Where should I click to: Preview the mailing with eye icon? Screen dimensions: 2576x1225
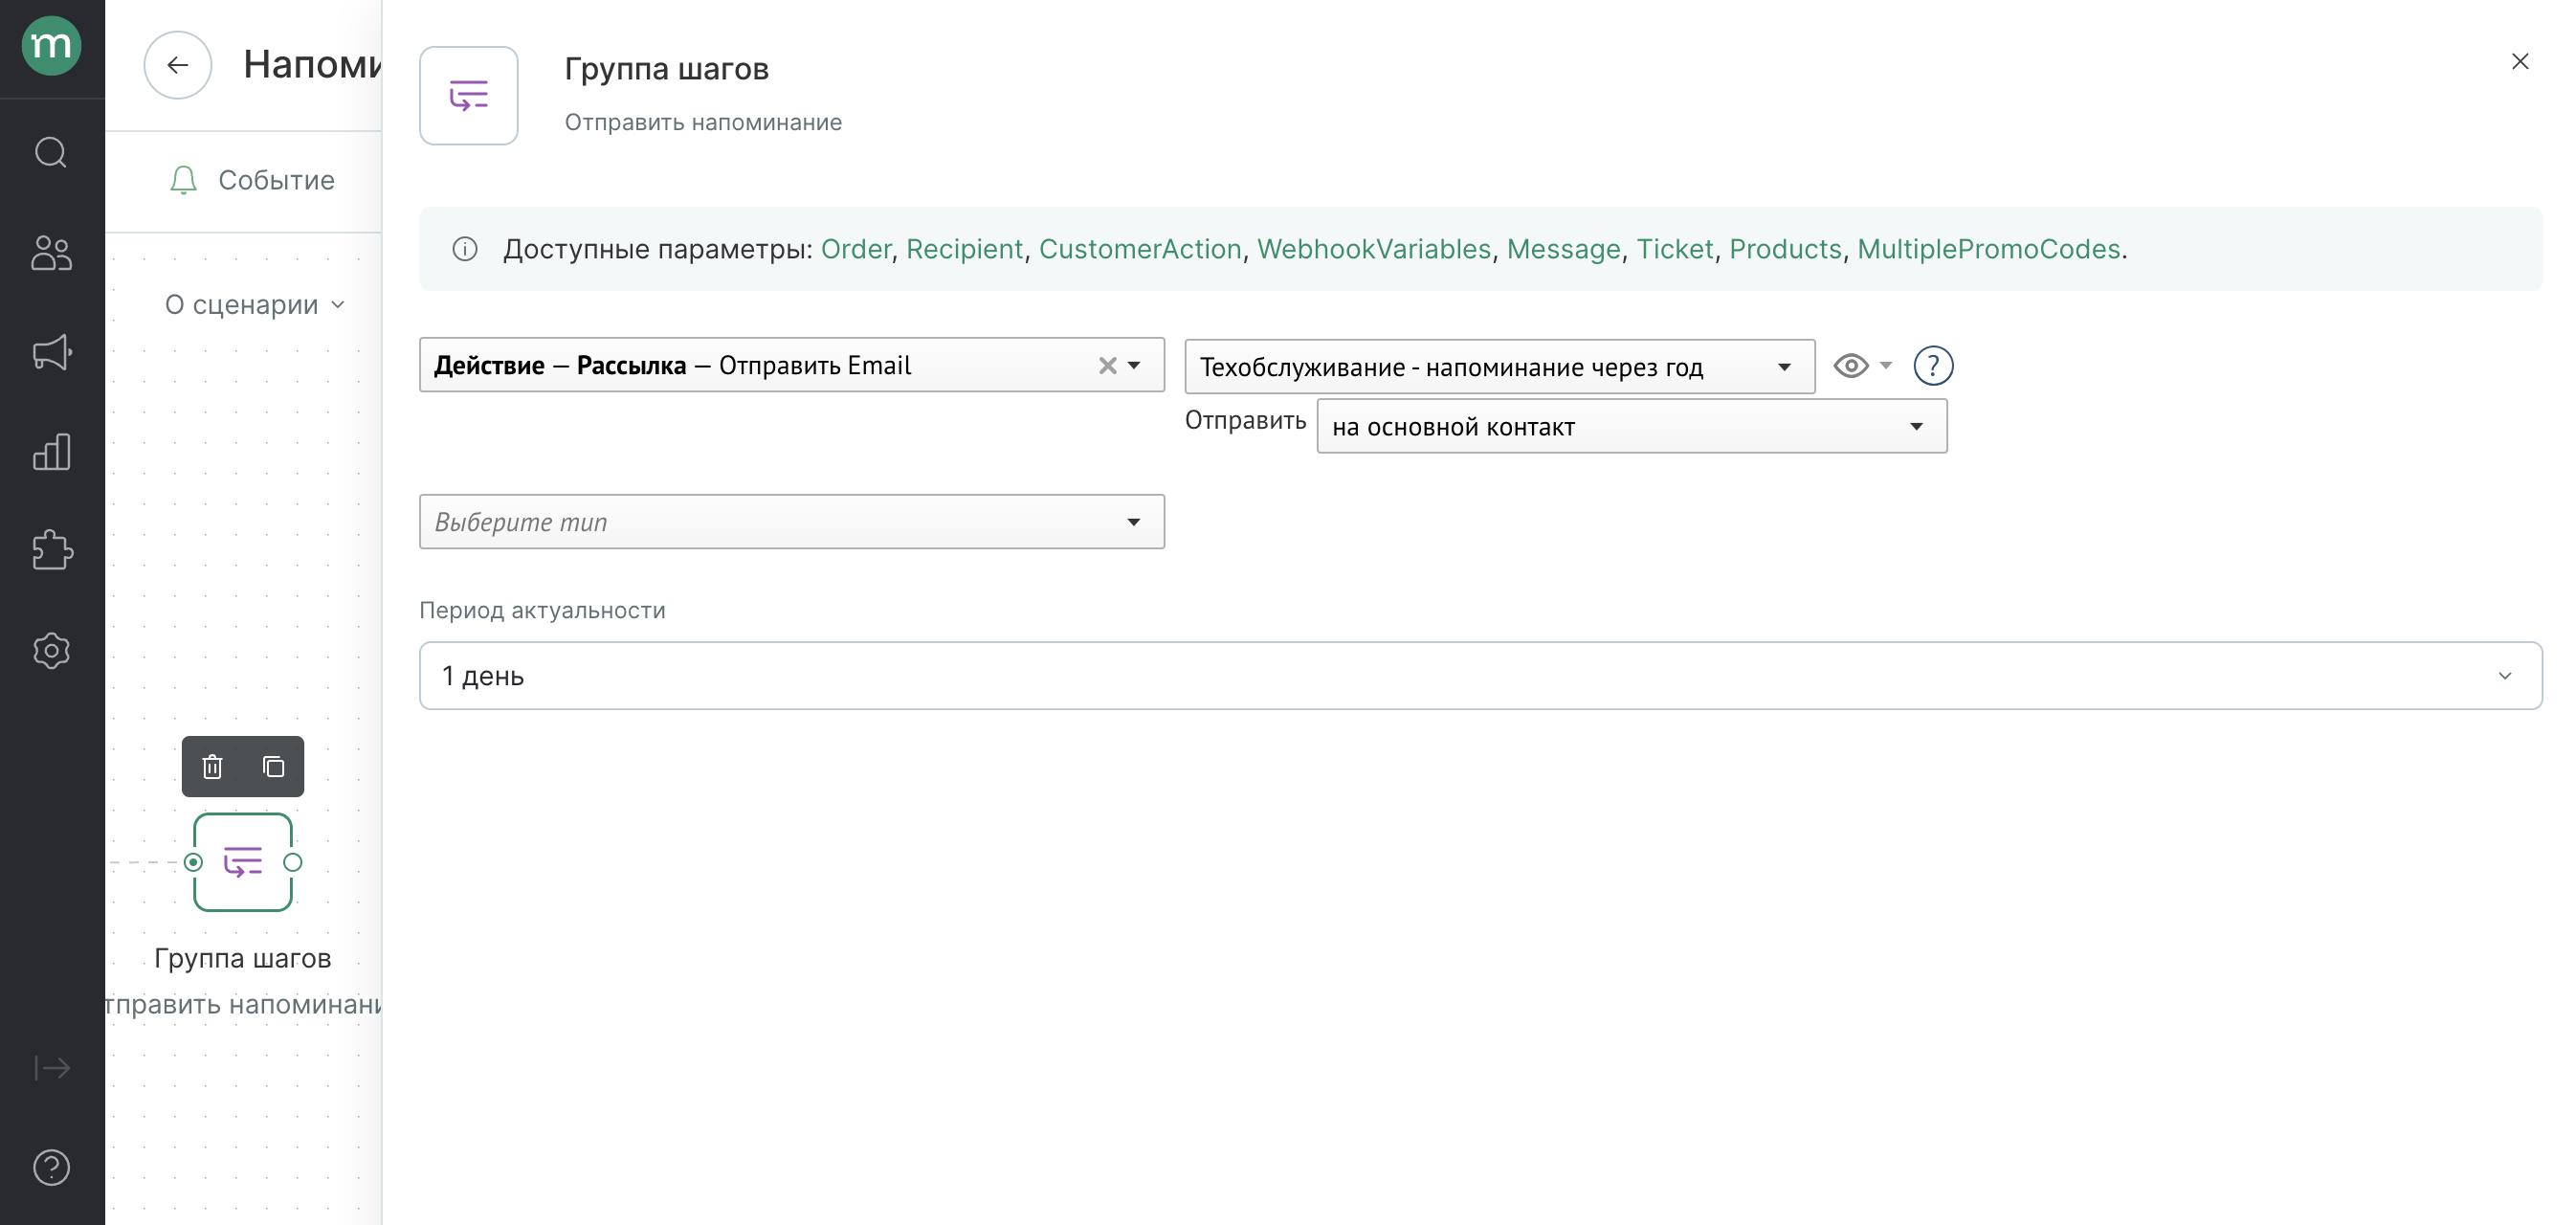(x=1851, y=366)
